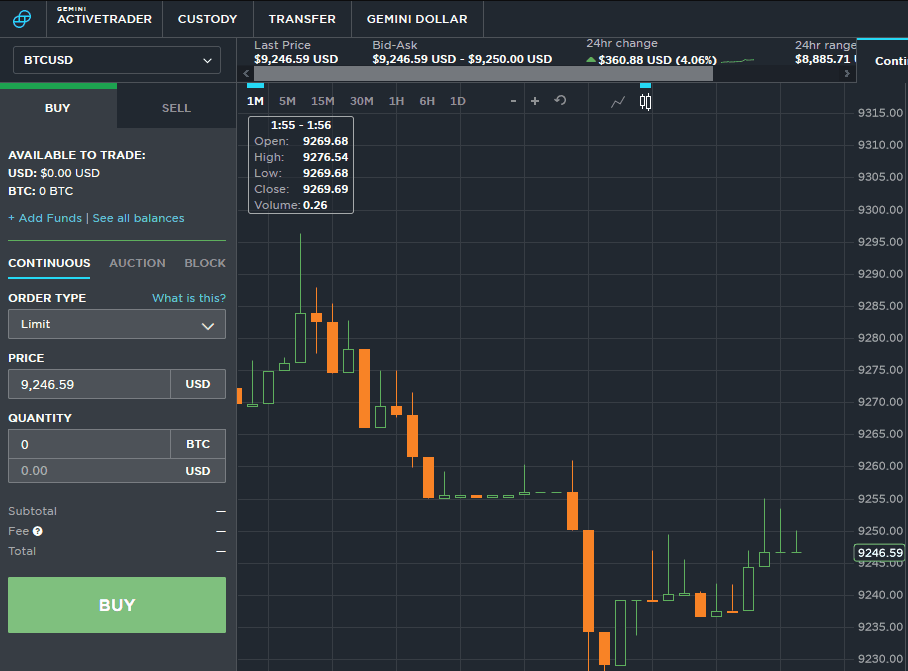
Task: Open the Gemini Dollar tab
Action: (417, 19)
